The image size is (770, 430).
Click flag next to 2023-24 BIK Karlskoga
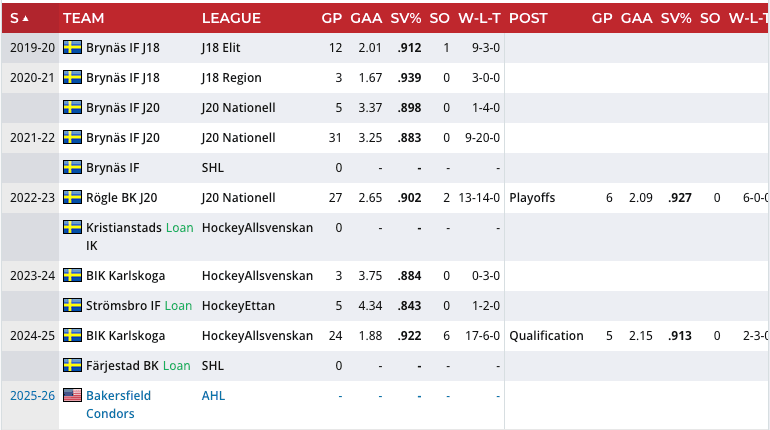point(72,276)
